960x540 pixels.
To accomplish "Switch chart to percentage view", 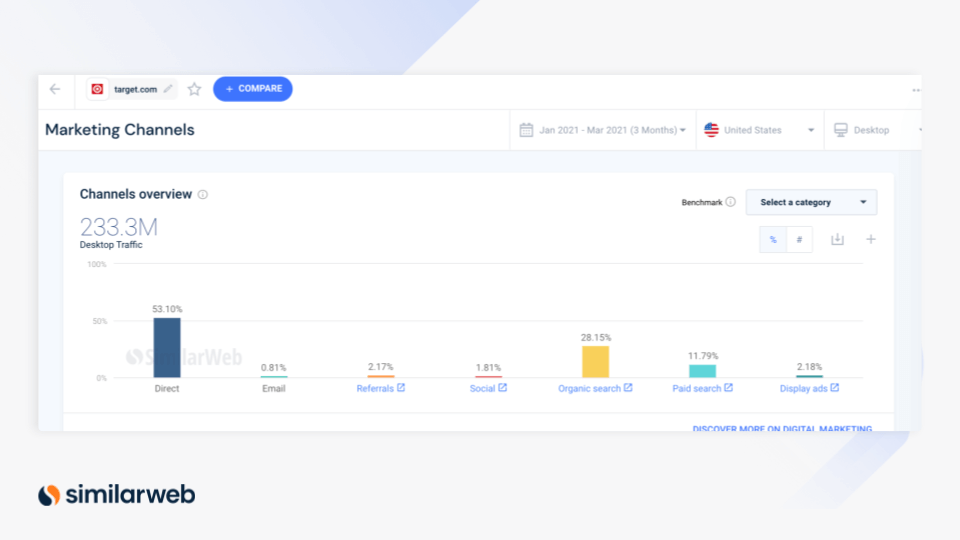I will point(773,239).
